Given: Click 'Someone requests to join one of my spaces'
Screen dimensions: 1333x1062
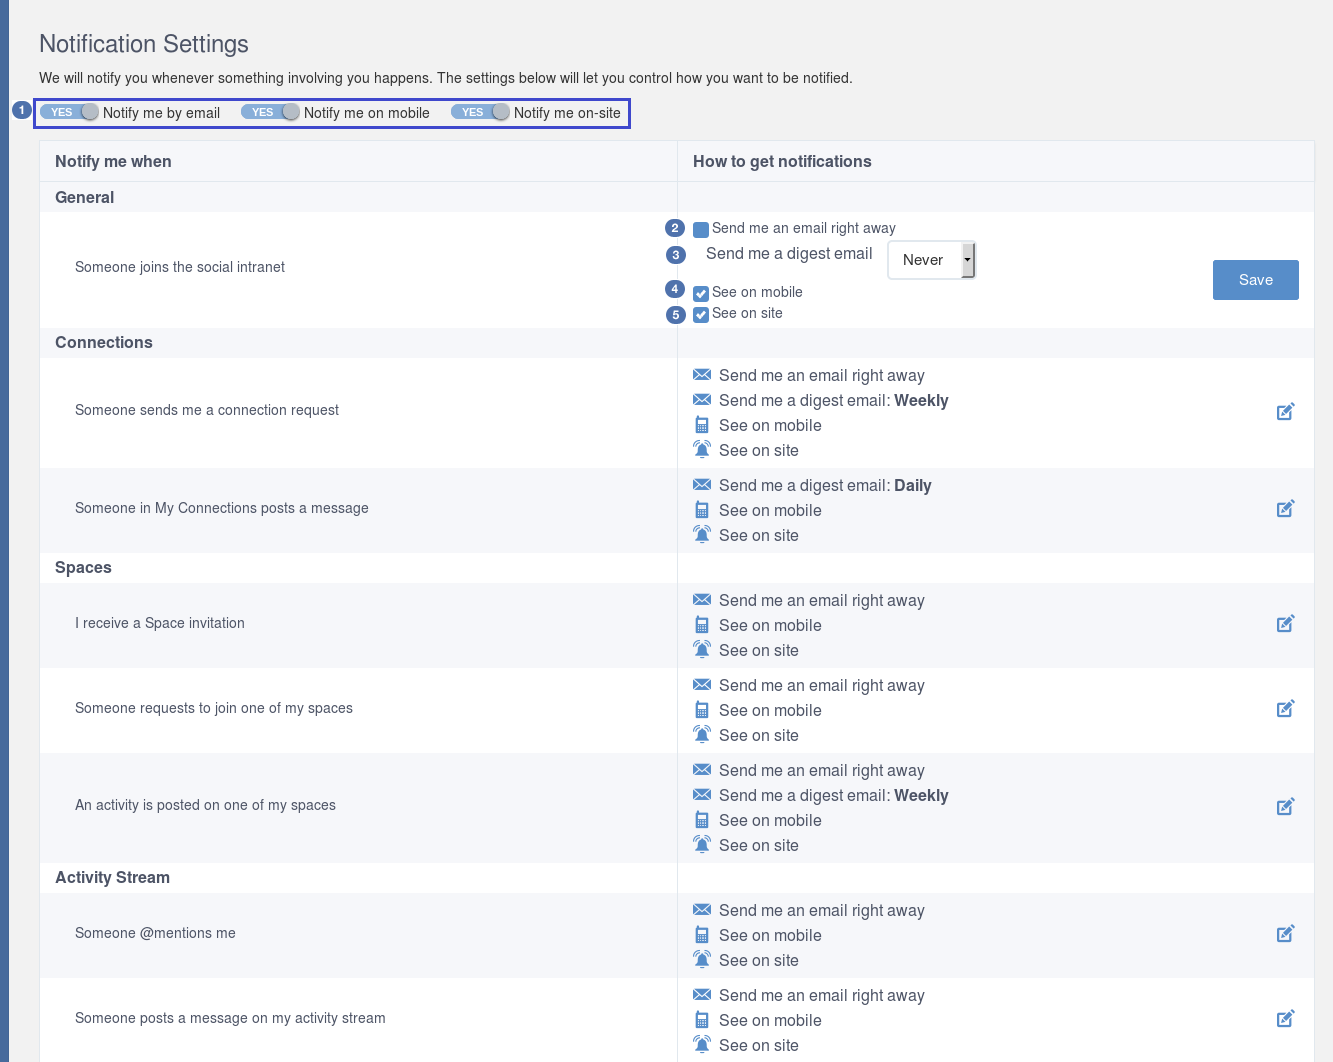Looking at the screenshot, I should (x=214, y=708).
